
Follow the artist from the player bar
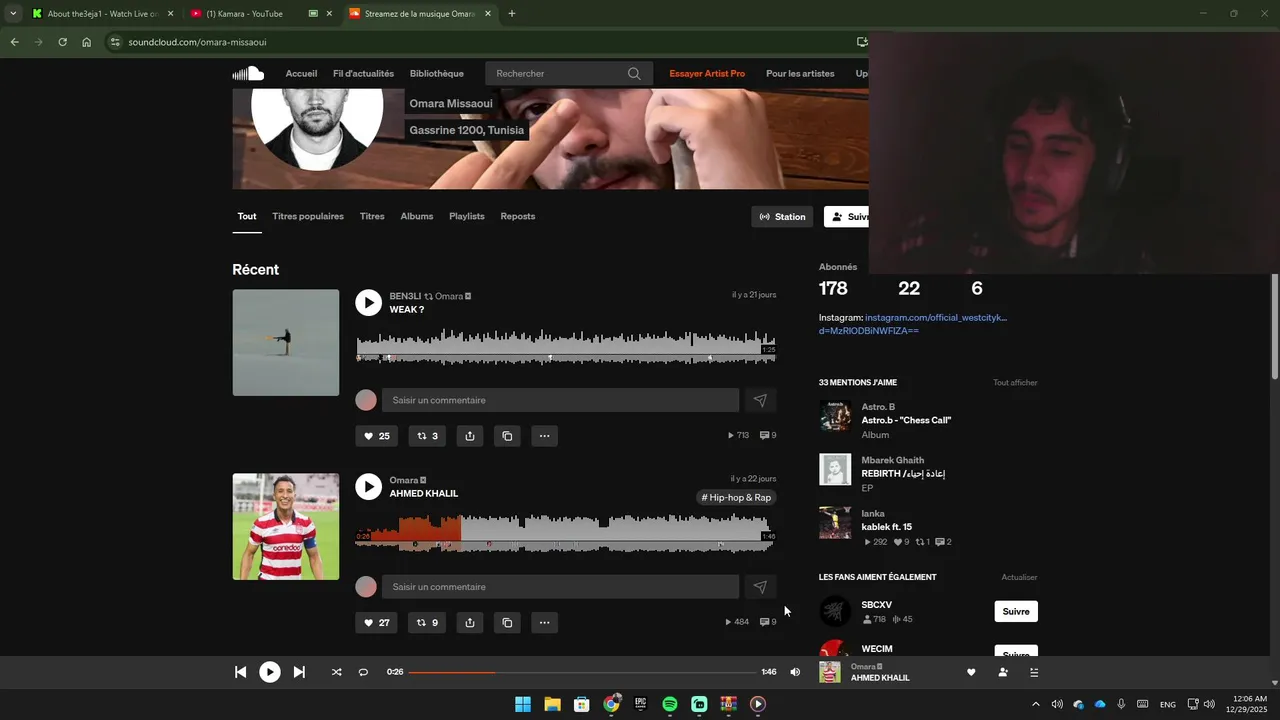click(x=1003, y=672)
